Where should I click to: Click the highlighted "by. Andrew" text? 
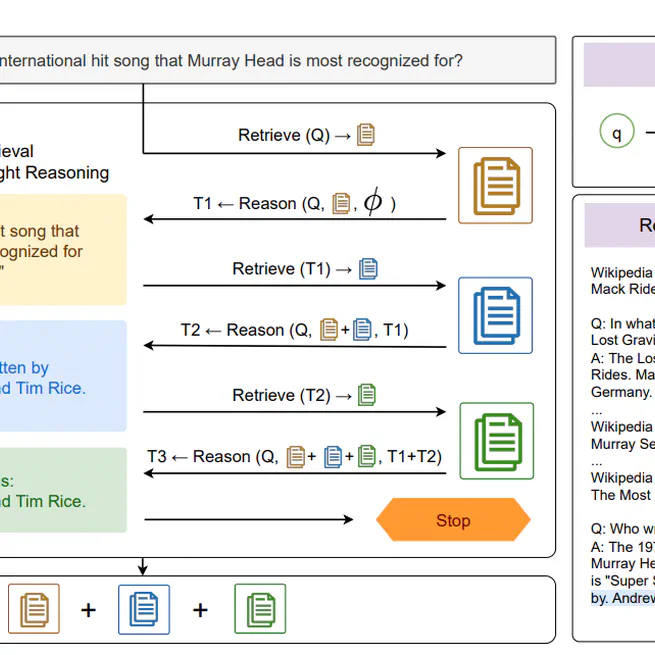point(622,598)
